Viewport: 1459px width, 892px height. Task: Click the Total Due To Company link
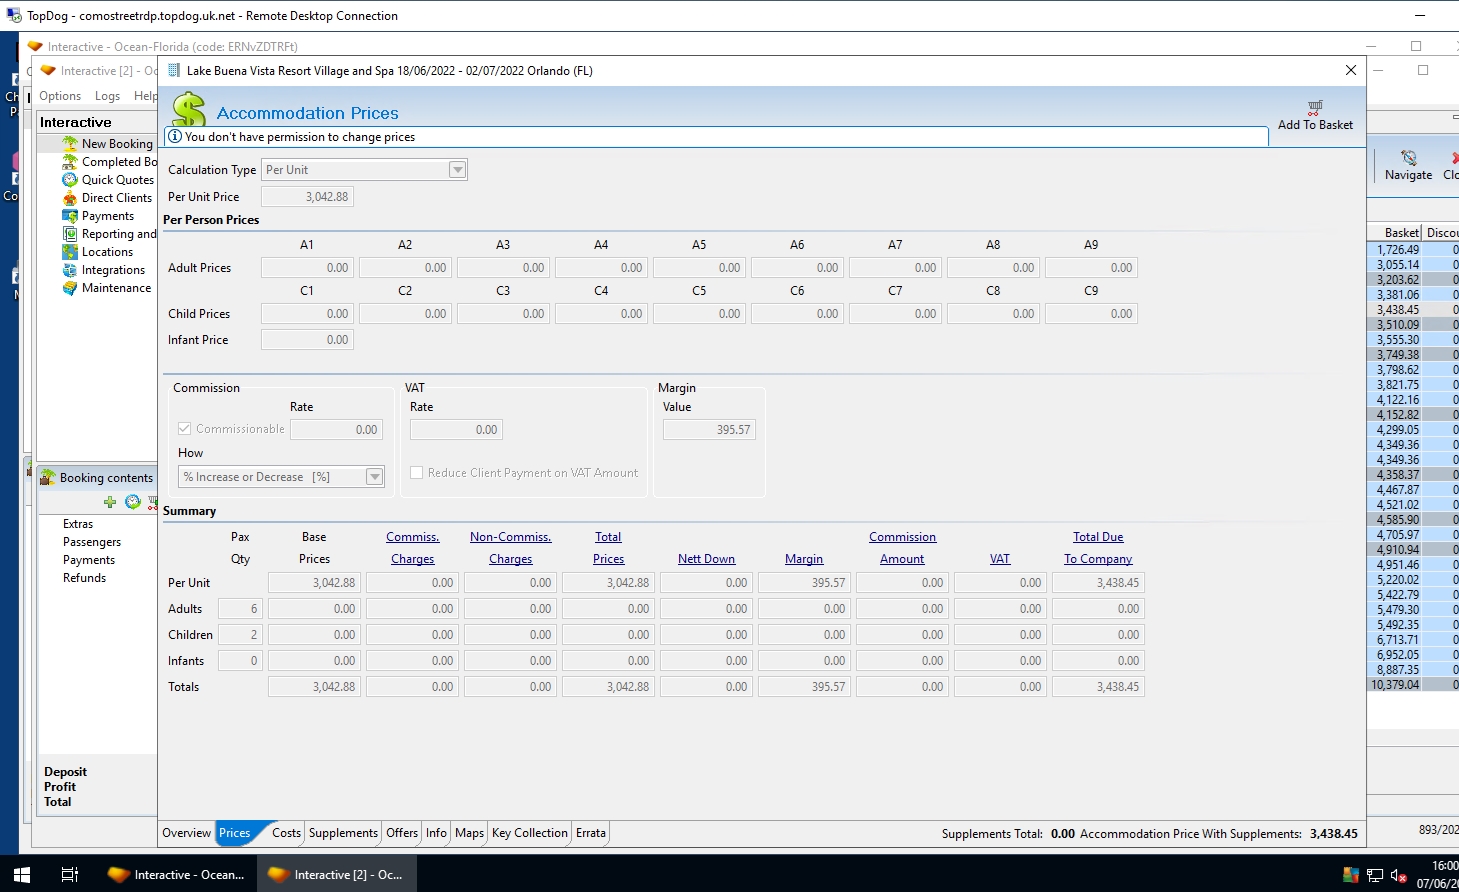point(1098,548)
